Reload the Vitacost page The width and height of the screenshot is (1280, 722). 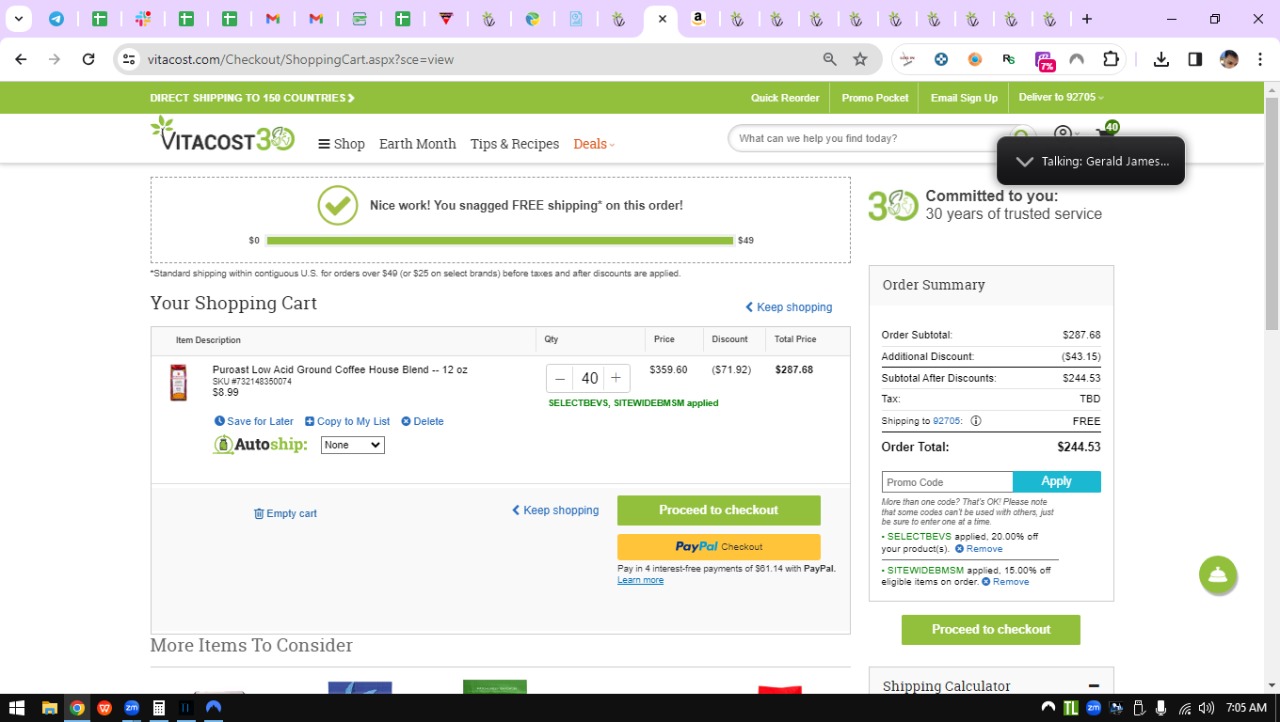click(88, 59)
